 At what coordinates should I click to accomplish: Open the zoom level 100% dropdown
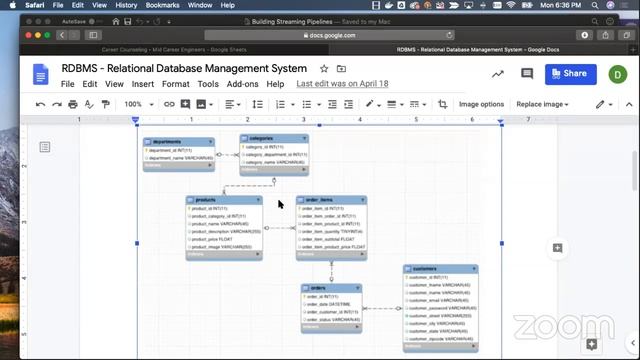[x=139, y=104]
